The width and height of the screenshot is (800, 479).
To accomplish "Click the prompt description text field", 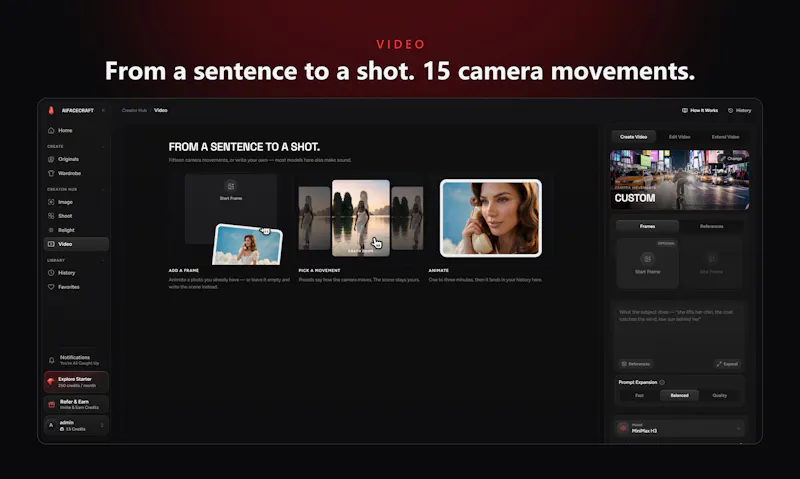I will click(x=679, y=331).
